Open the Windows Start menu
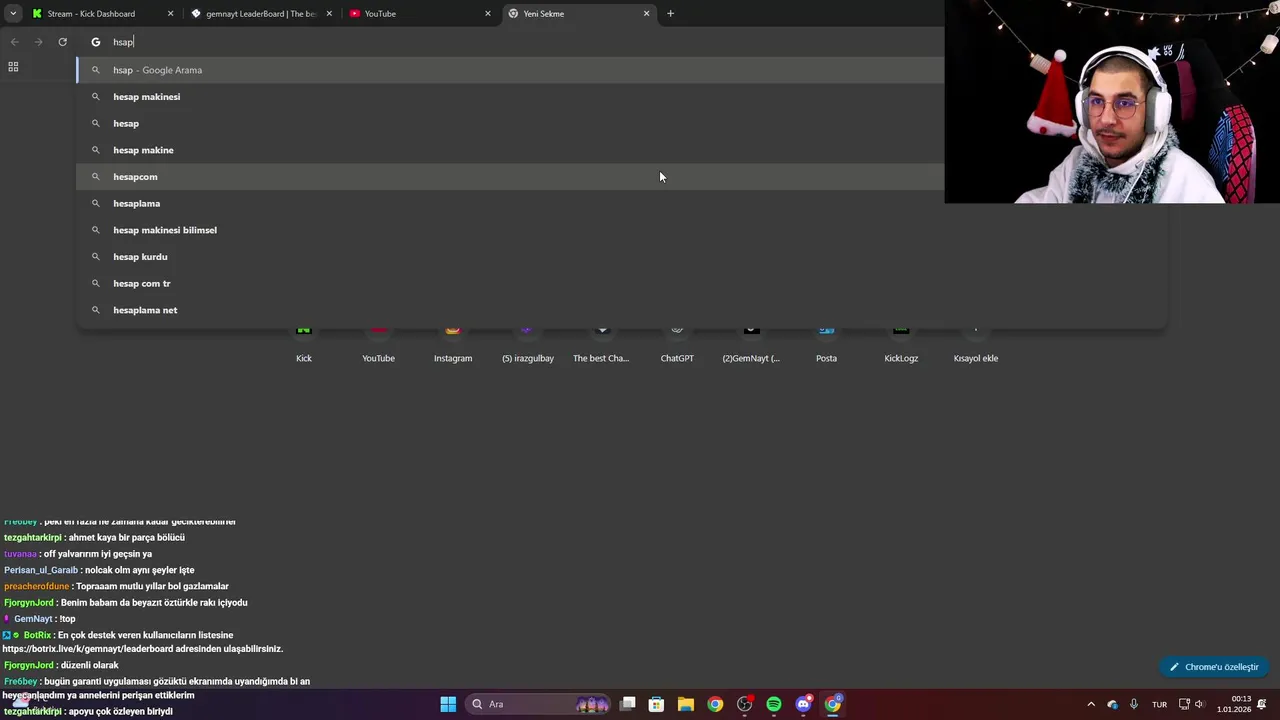The height and width of the screenshot is (720, 1280). click(448, 704)
